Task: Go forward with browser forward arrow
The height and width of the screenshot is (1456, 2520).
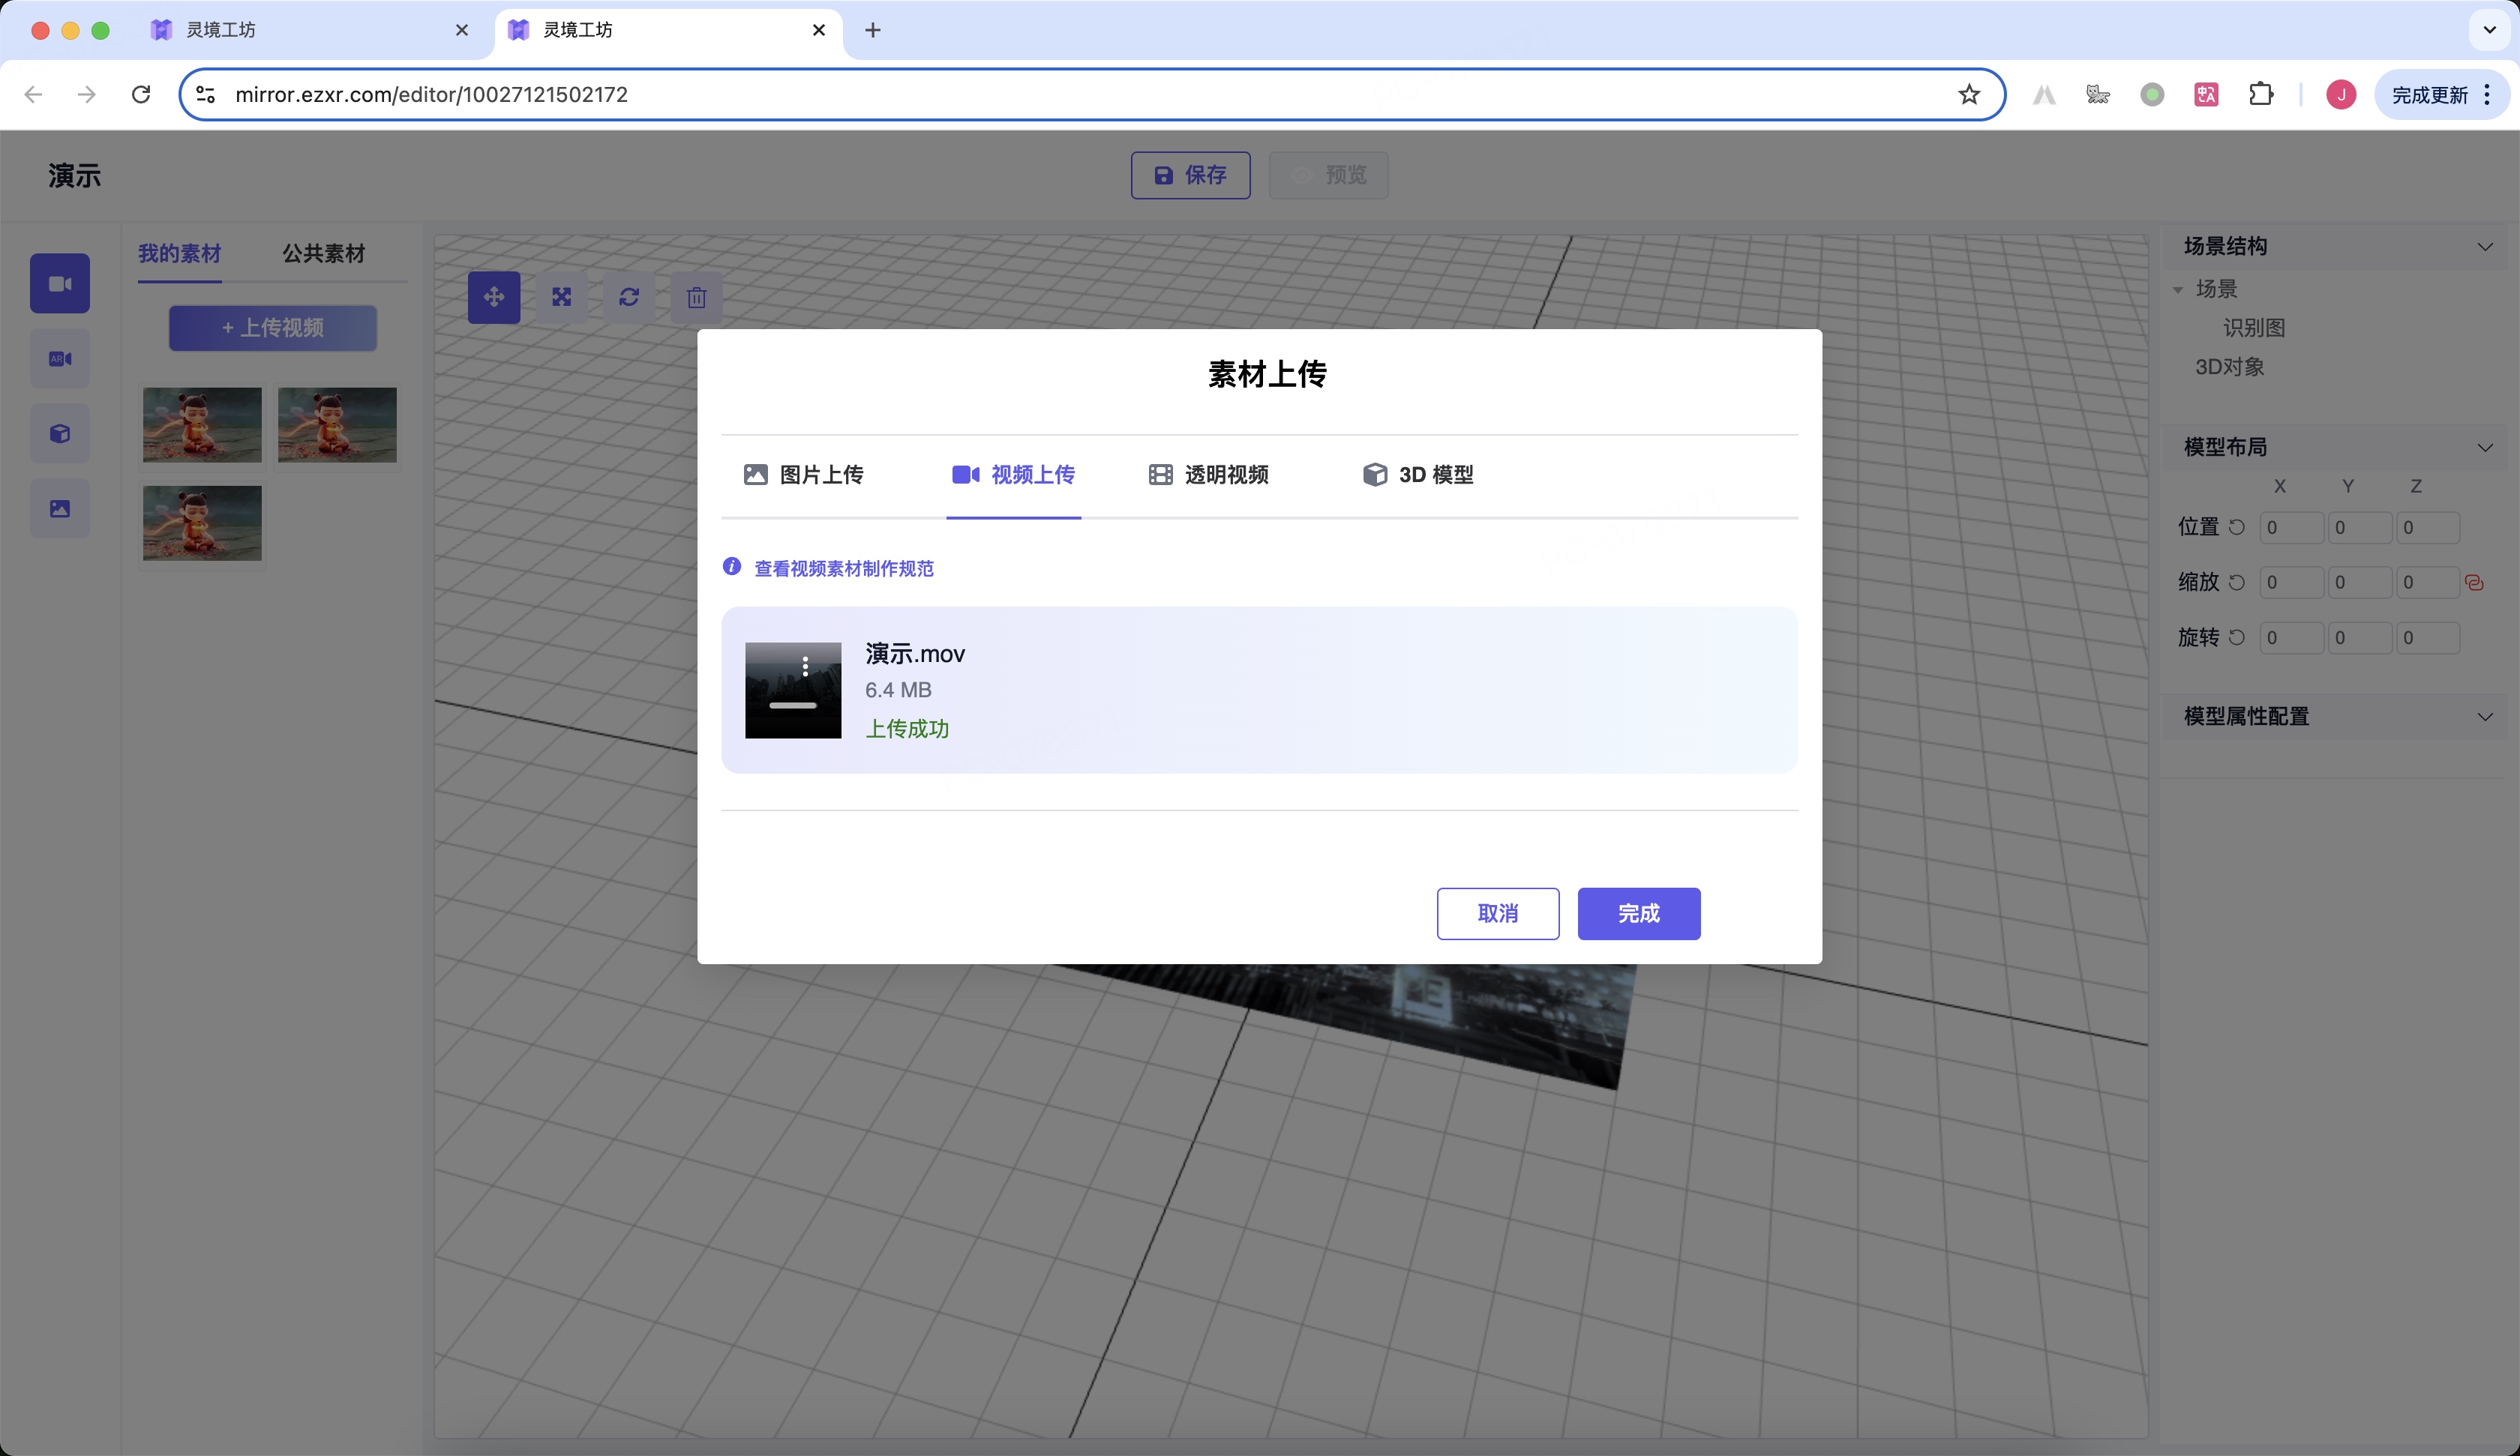Action: [87, 94]
